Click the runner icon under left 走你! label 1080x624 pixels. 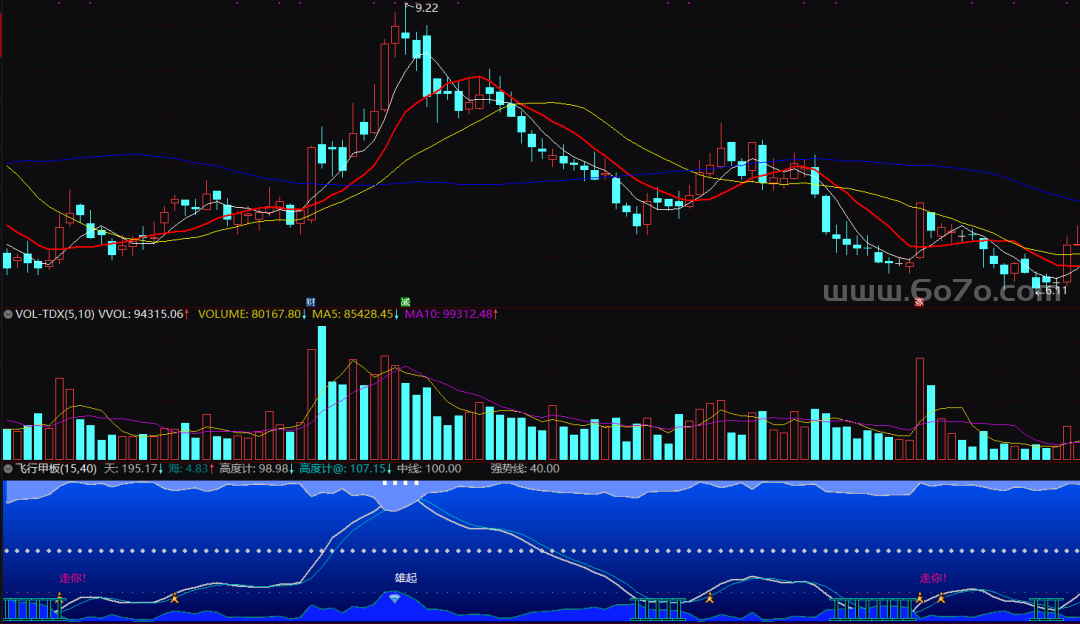pos(59,597)
